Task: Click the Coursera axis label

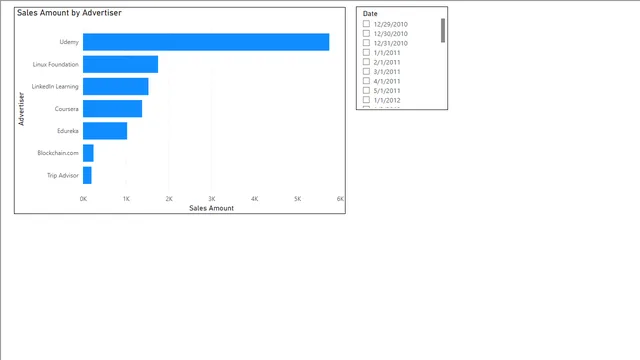Action: 67,109
